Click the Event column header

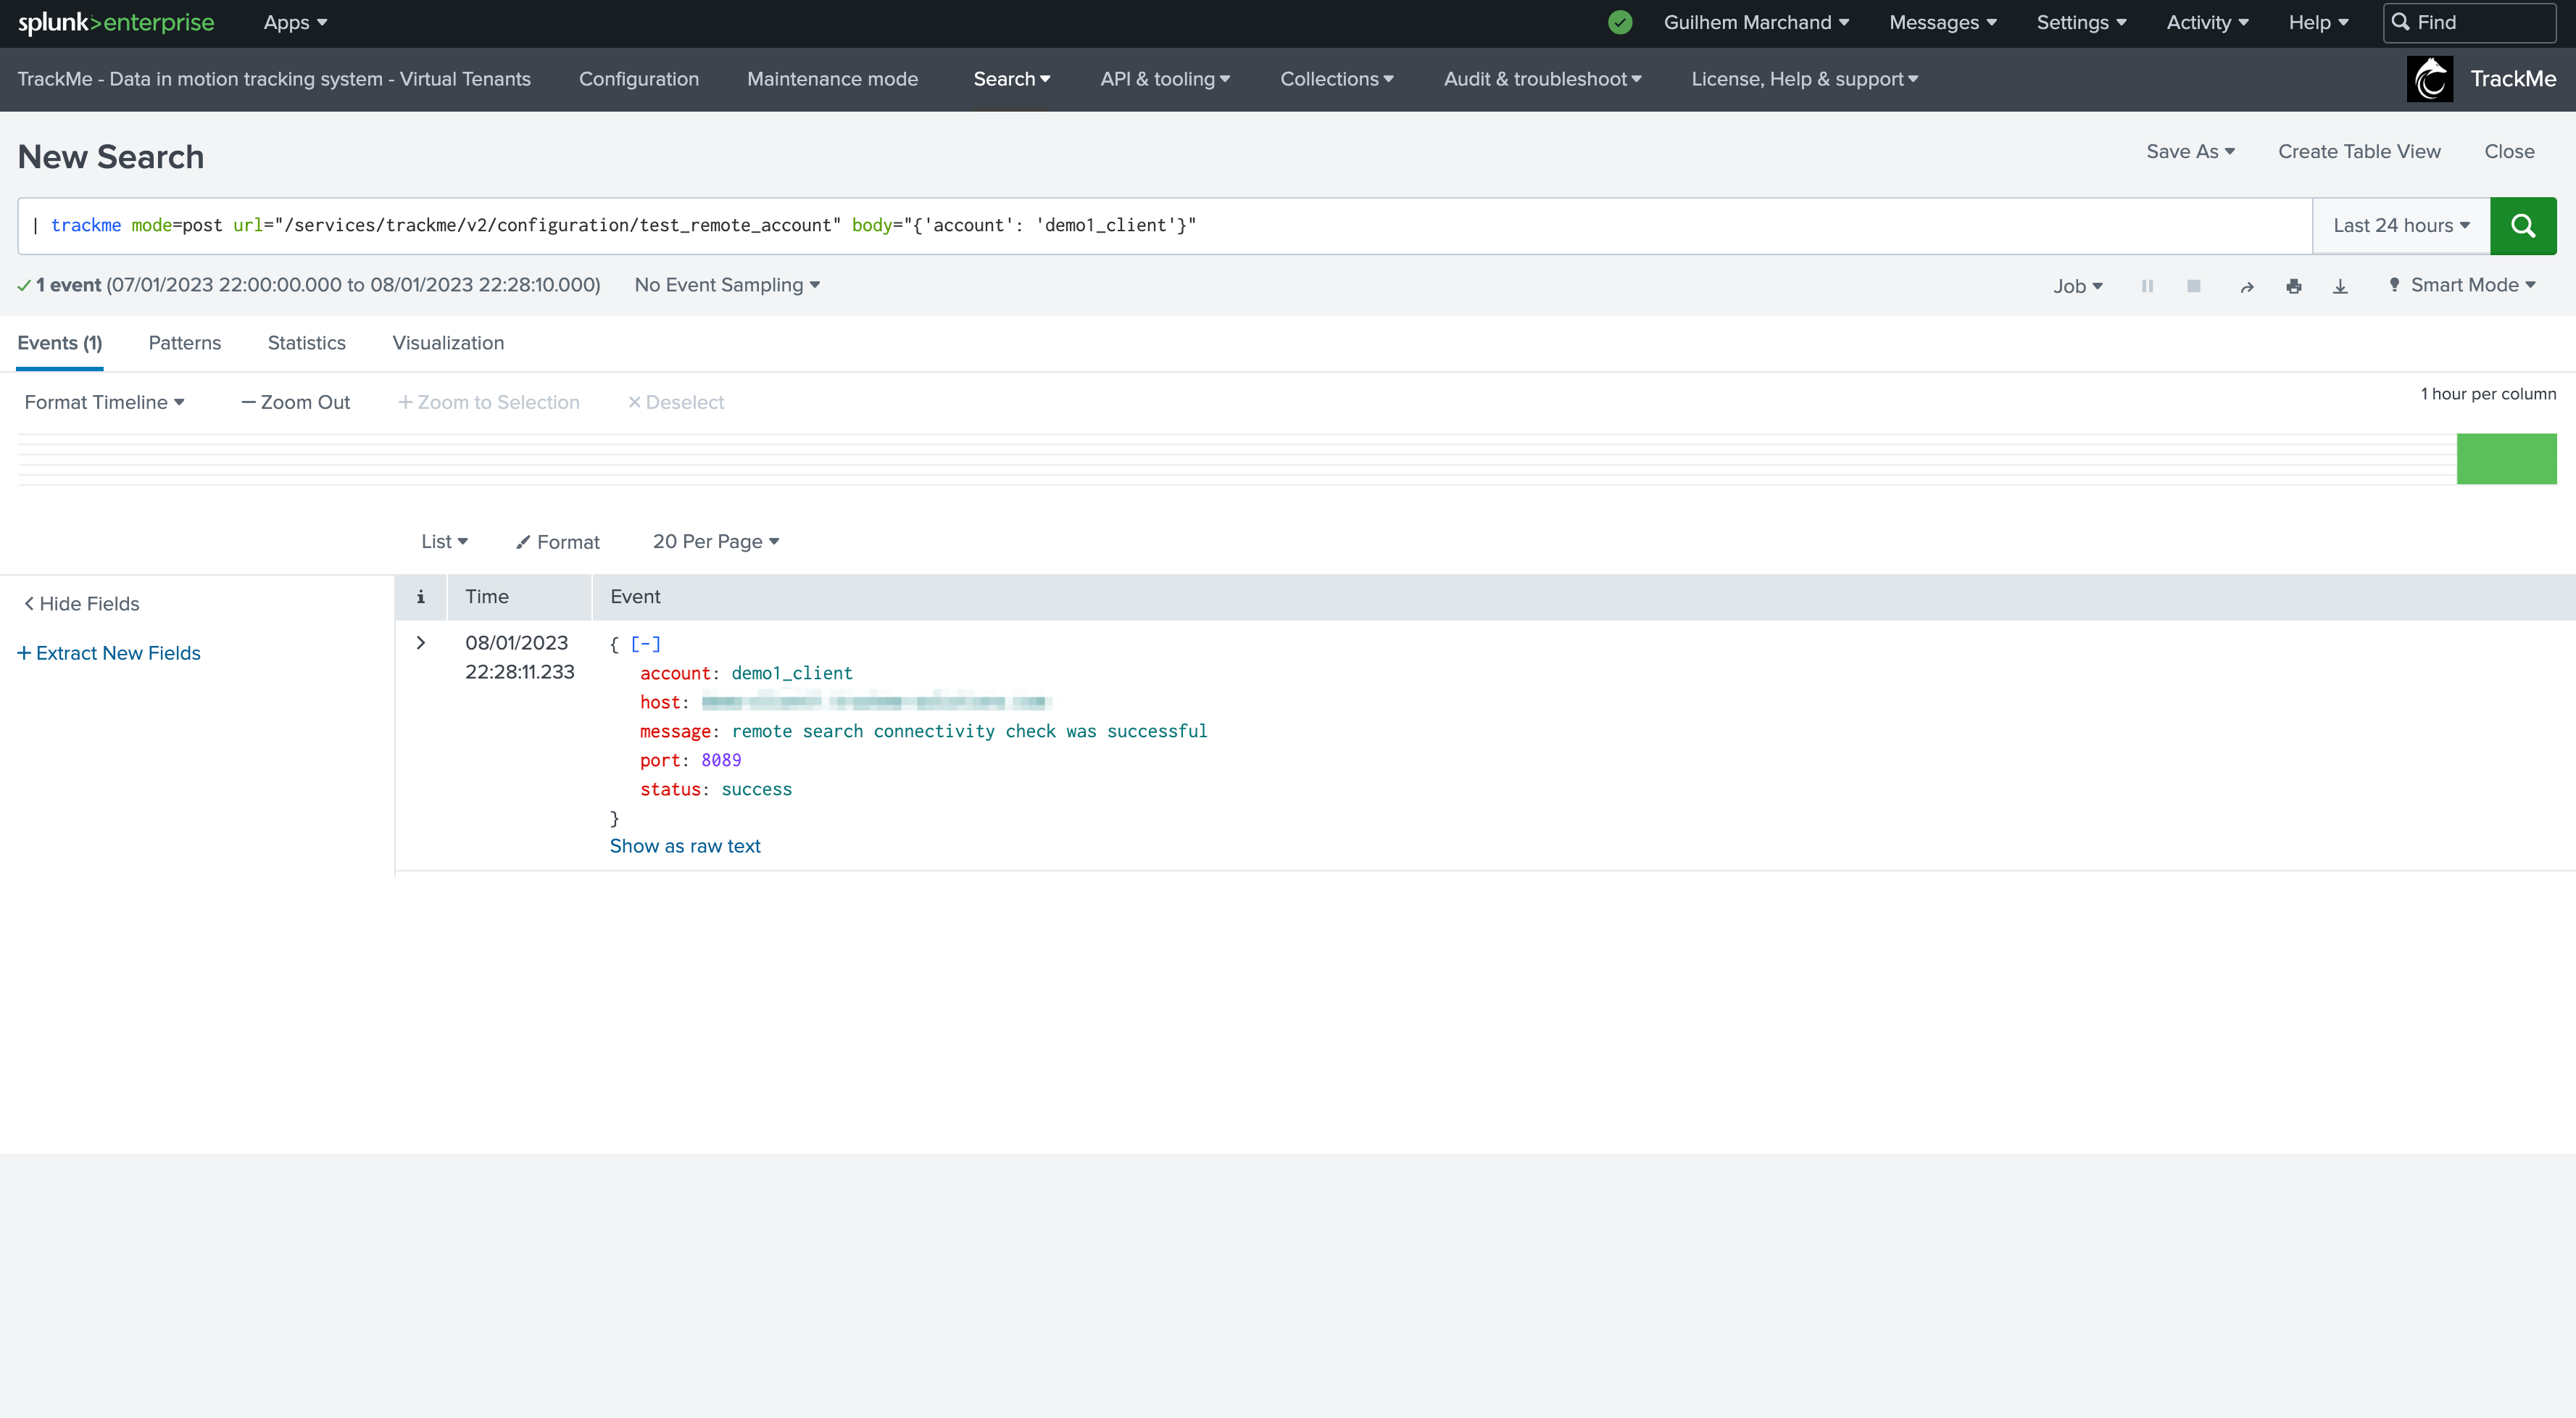(x=635, y=597)
